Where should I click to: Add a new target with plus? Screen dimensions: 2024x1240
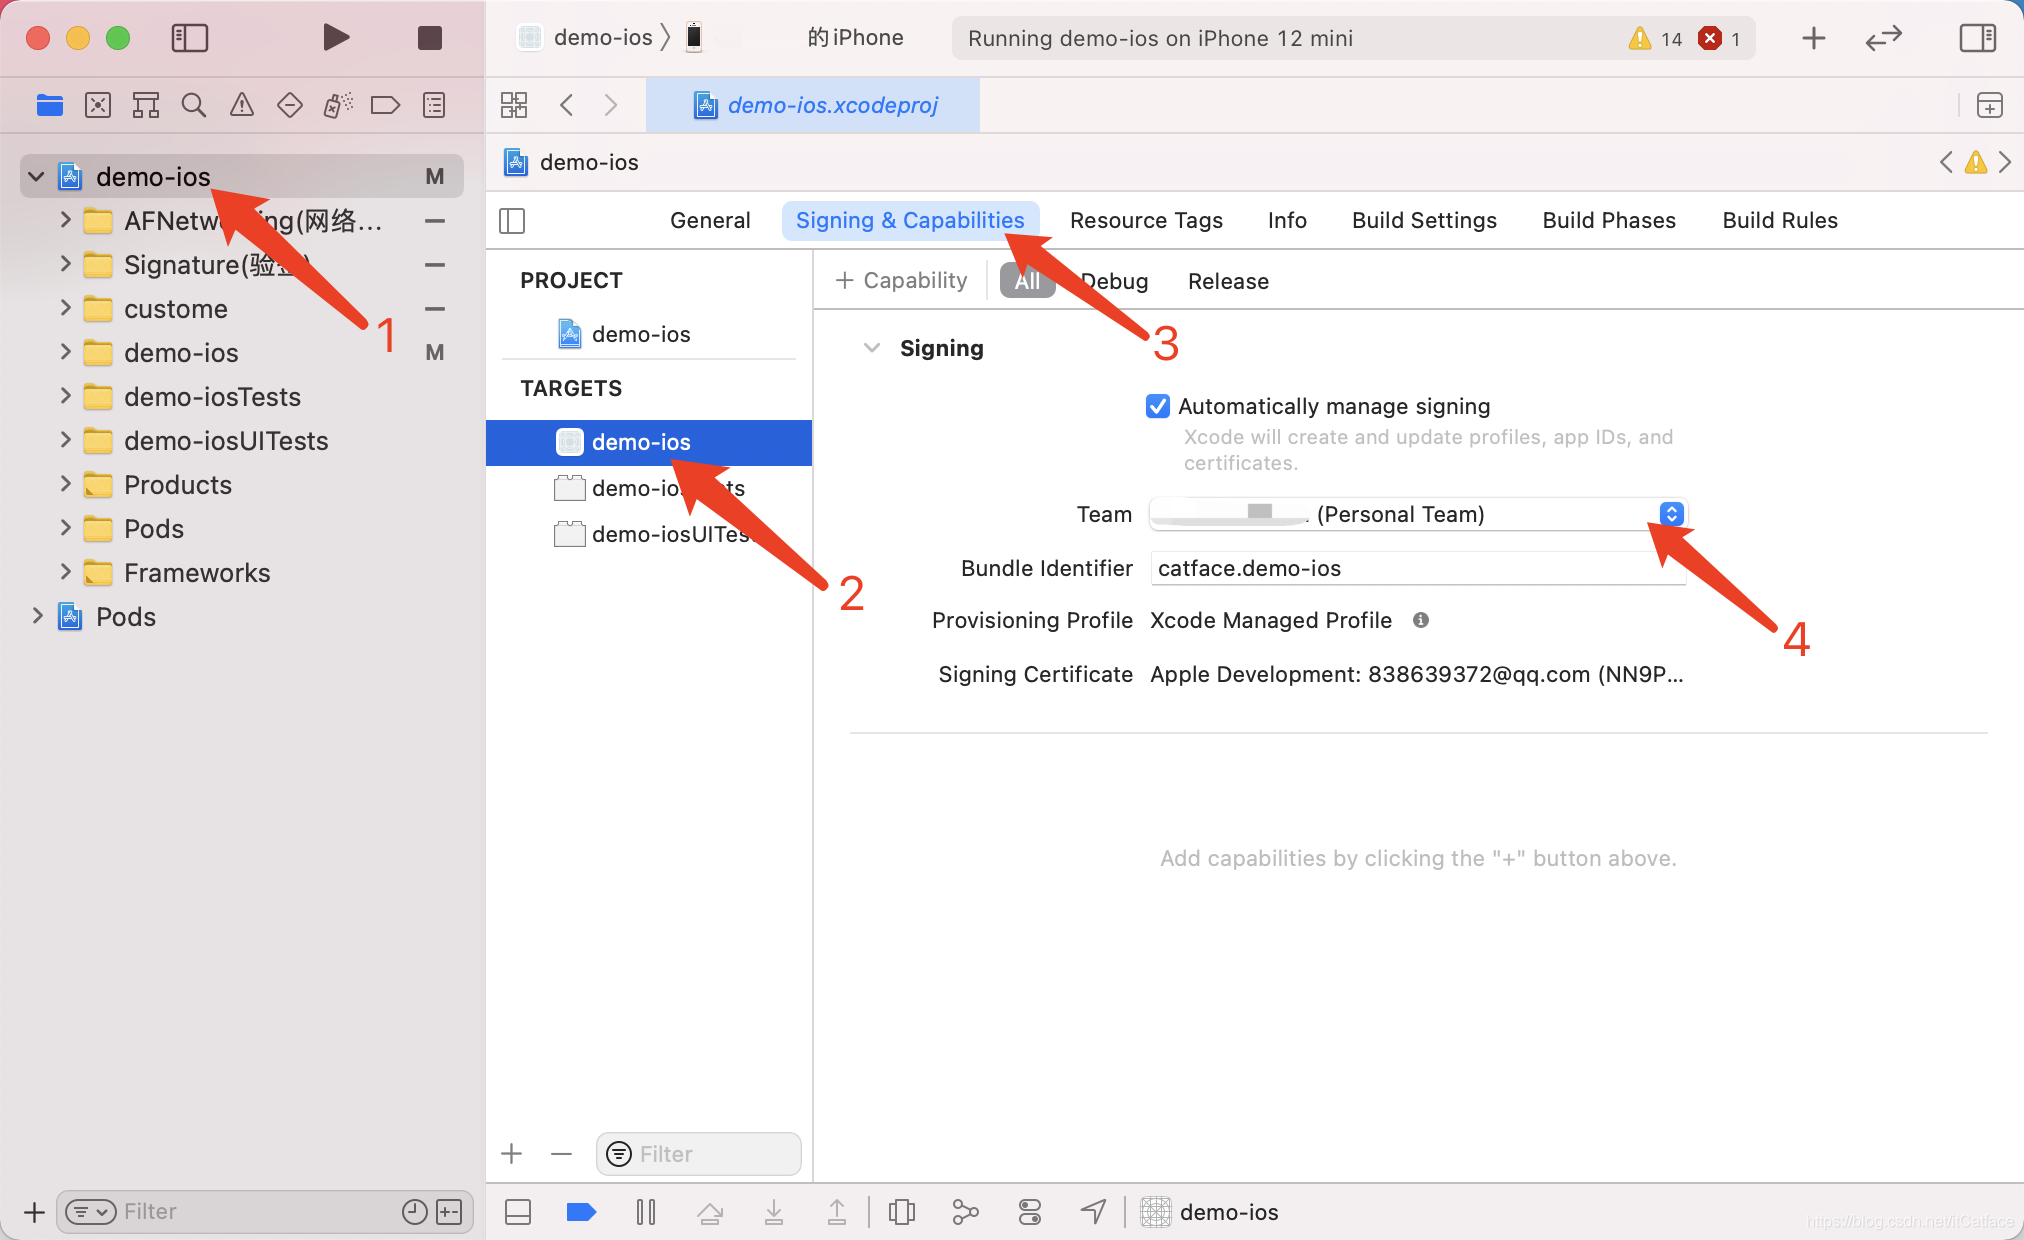(x=512, y=1154)
